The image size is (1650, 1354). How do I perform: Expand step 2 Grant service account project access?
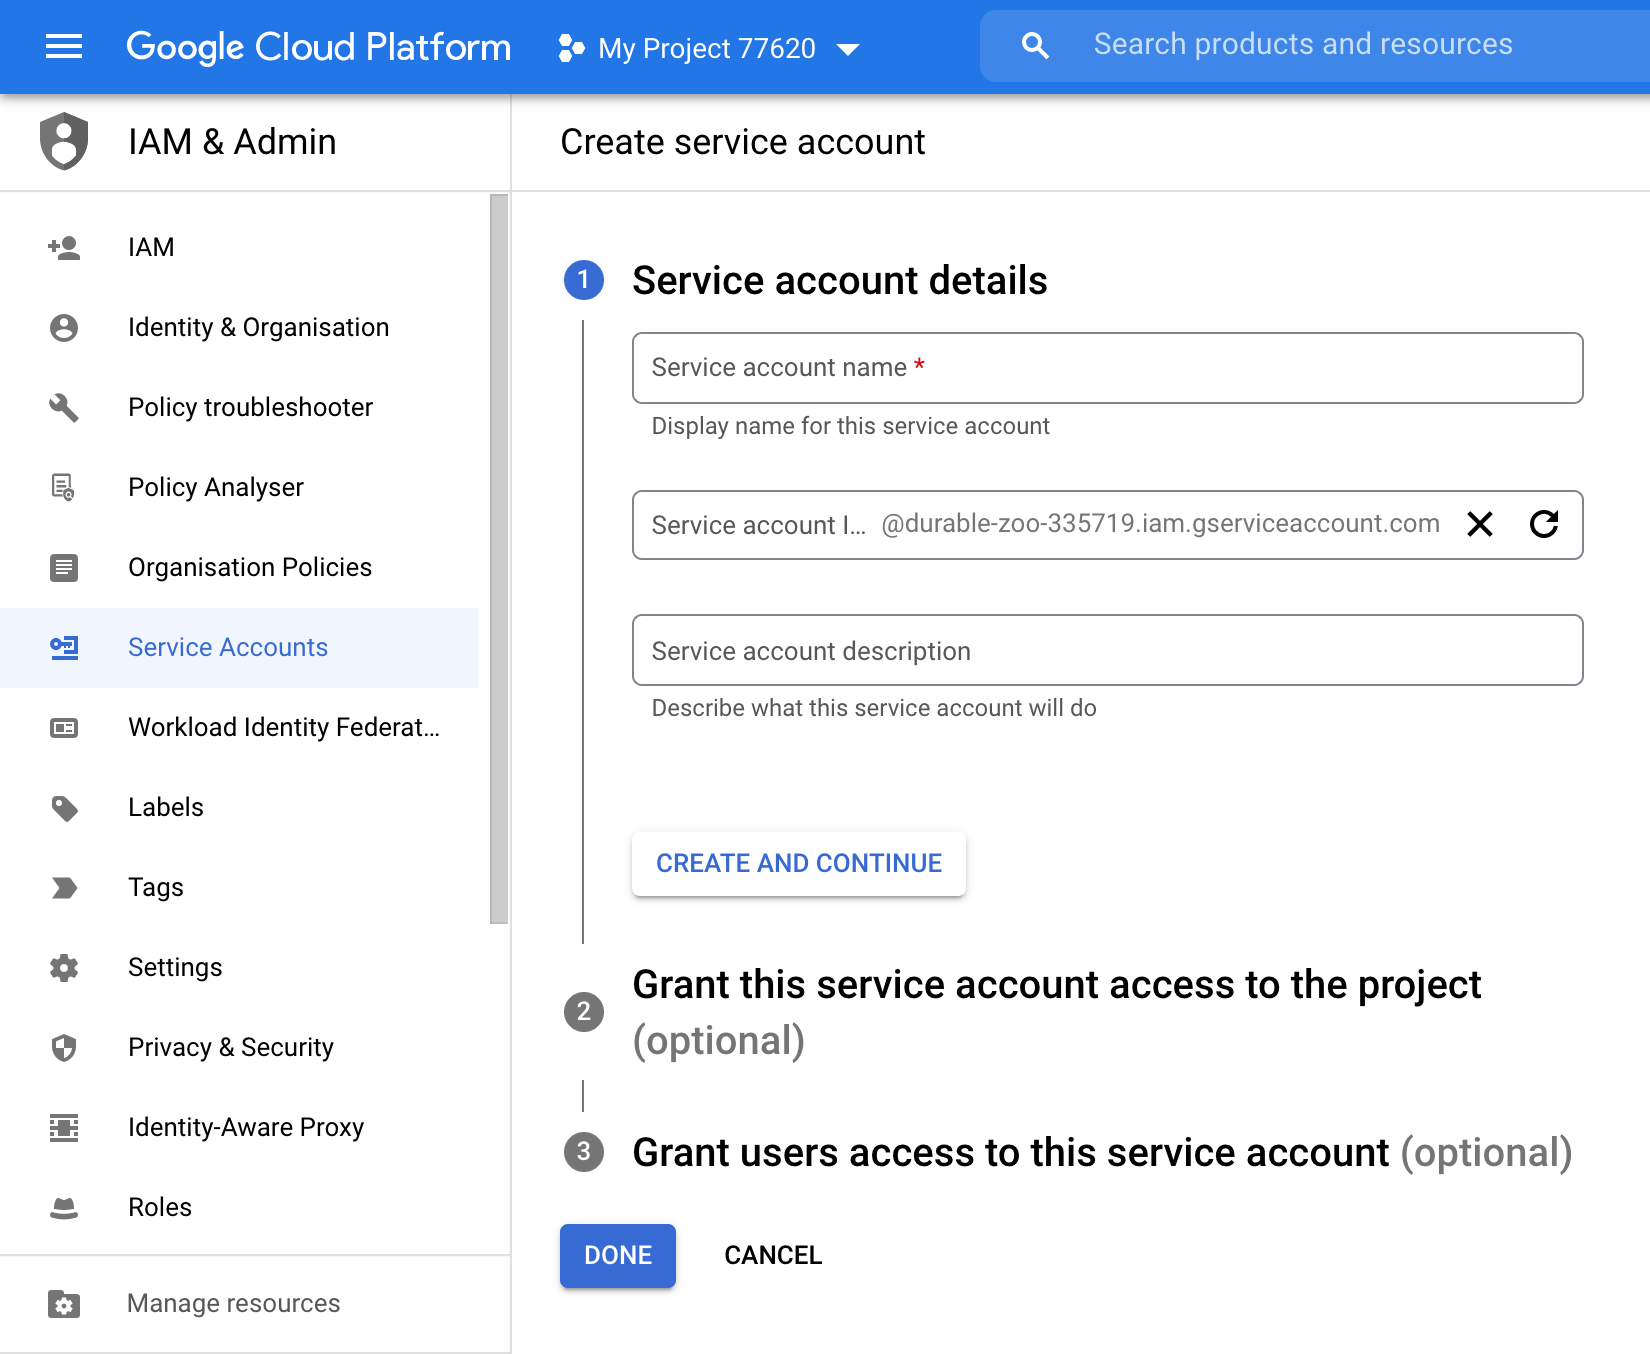pos(1056,1012)
